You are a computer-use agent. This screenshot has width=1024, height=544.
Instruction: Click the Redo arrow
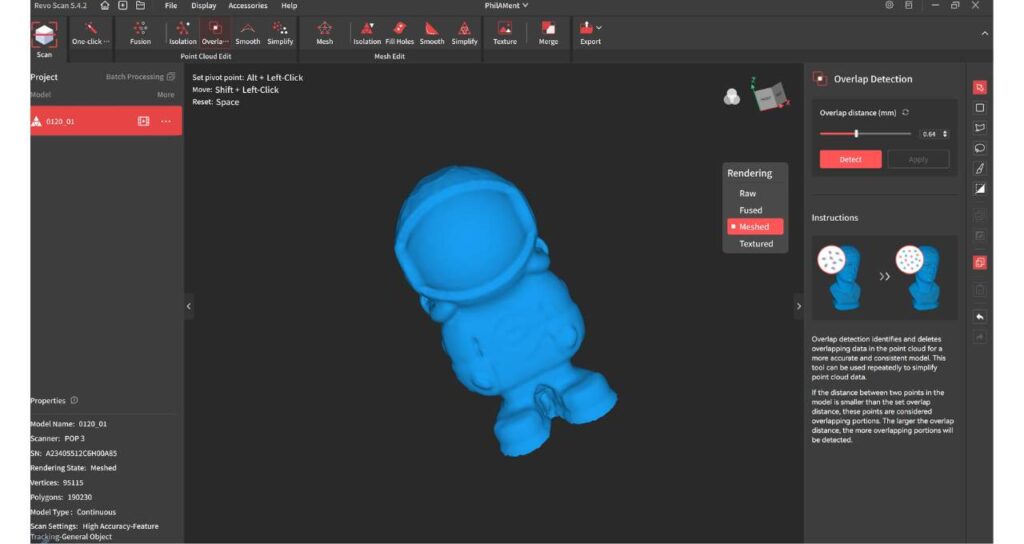pos(980,337)
